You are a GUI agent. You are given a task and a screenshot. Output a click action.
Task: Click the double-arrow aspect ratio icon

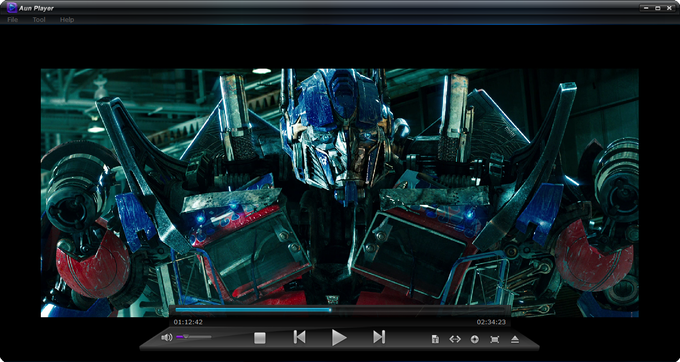(x=455, y=339)
